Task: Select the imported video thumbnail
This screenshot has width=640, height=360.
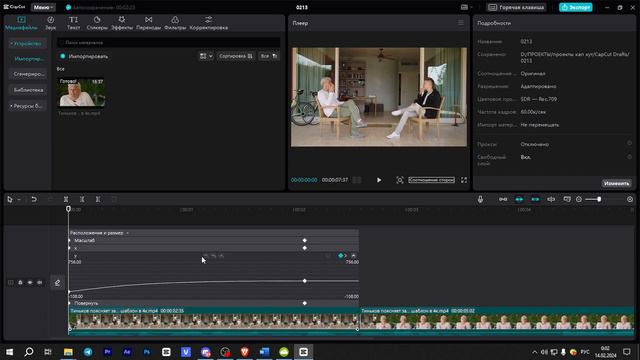Action: click(x=82, y=93)
